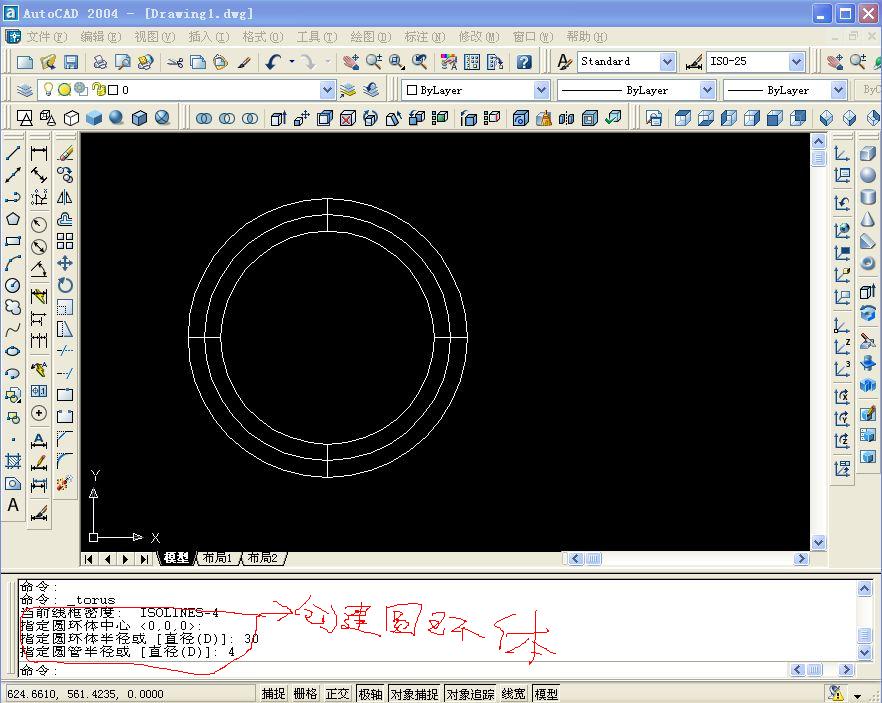Click the Sphere solid icon on right toolbar
882x703 pixels.
[x=868, y=175]
